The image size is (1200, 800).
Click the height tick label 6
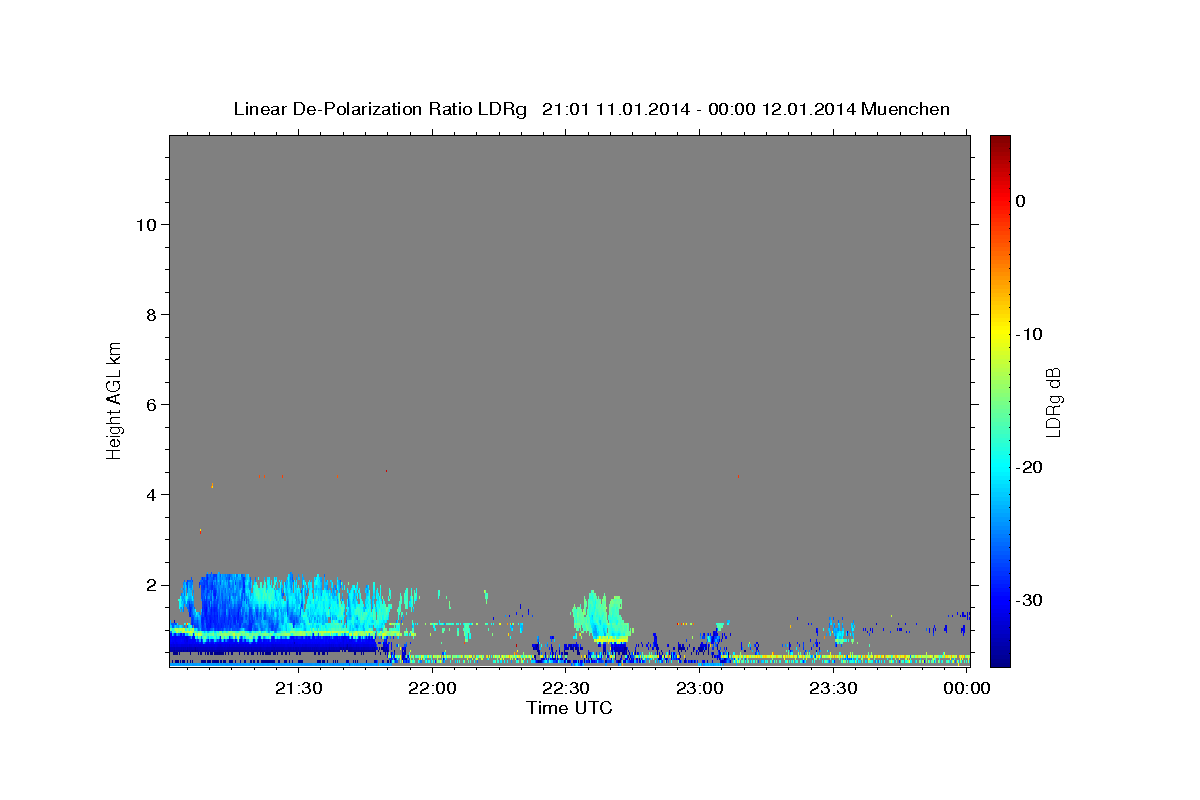point(151,405)
